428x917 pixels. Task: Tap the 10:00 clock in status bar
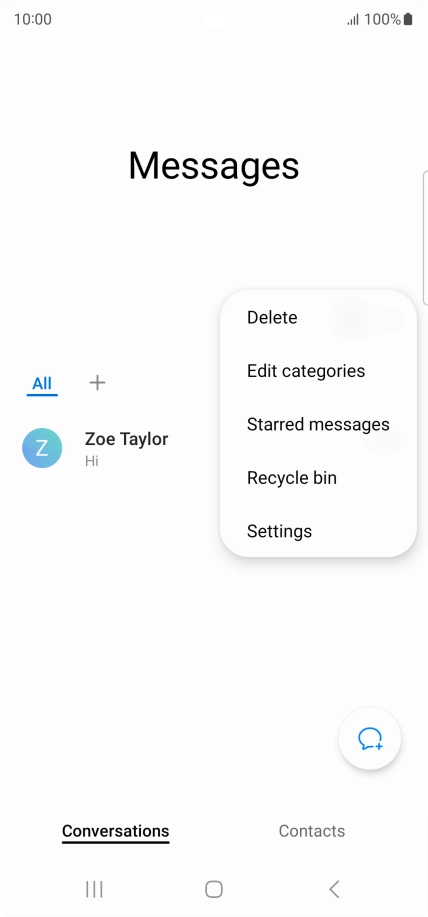[33, 19]
